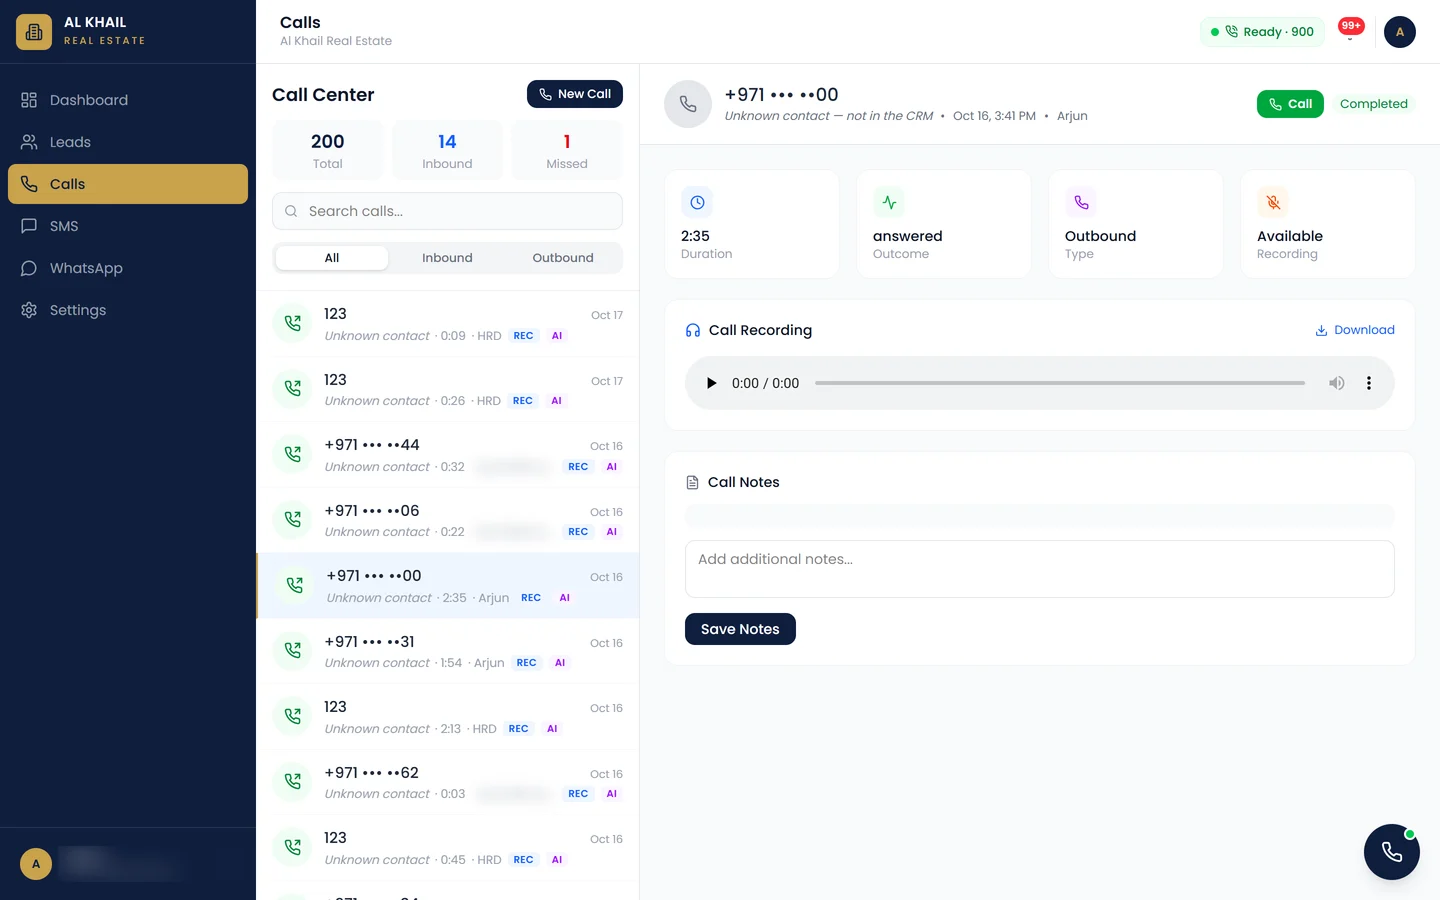Click the contact phone avatar icon

pyautogui.click(x=688, y=104)
